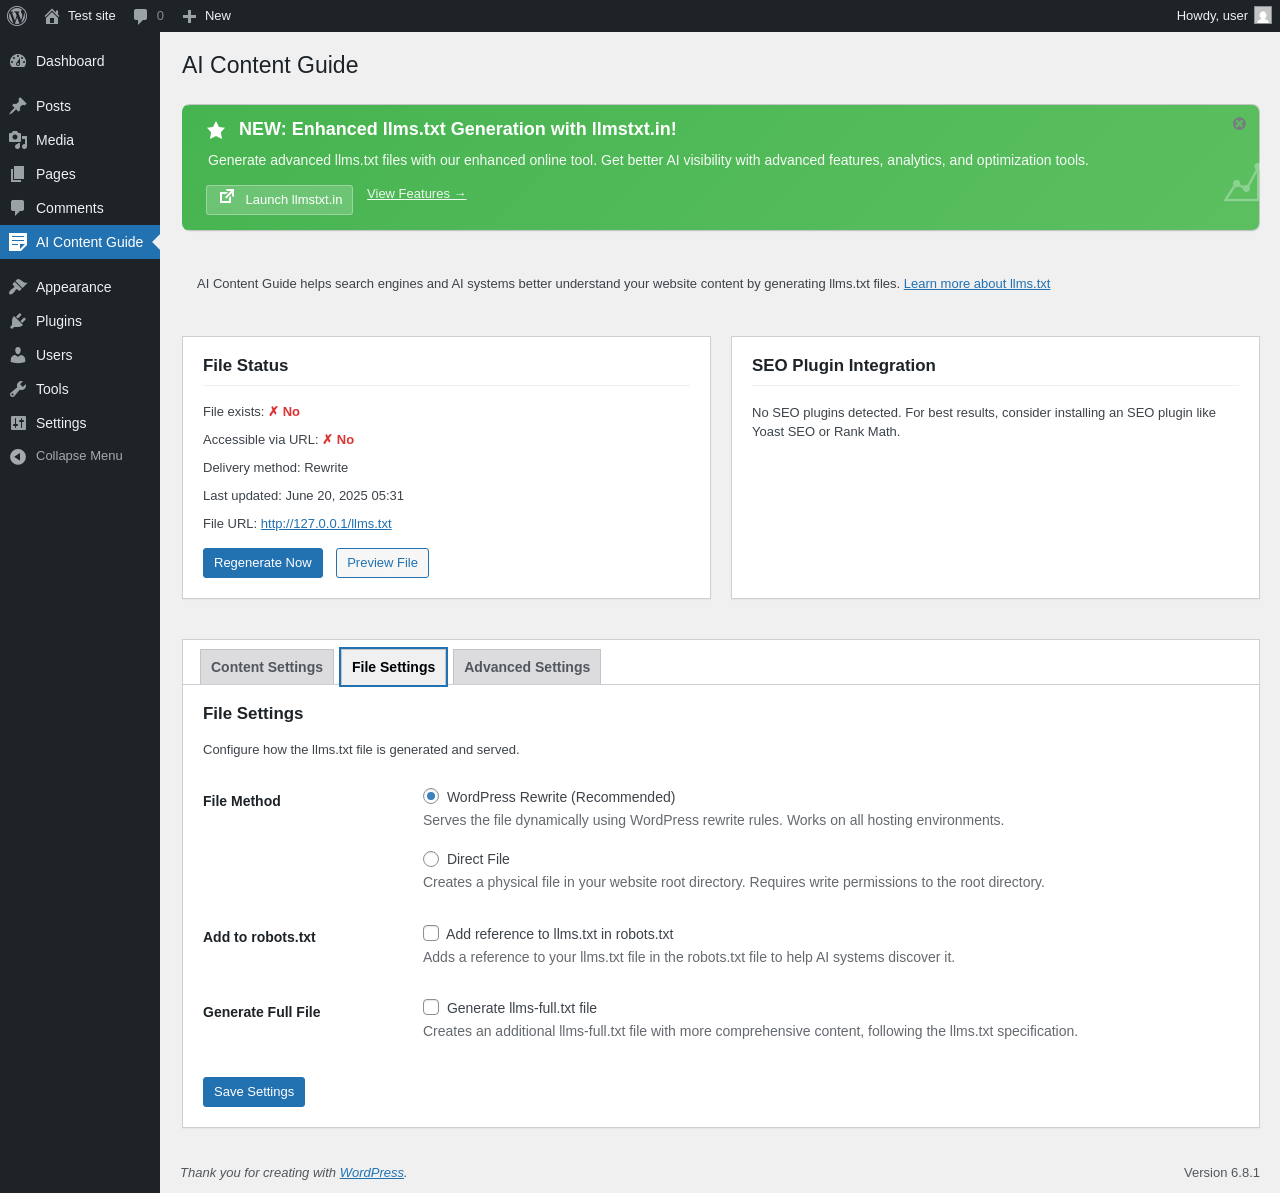Screen dimensions: 1280x1193
Task: Follow the View Features link
Action: (416, 194)
